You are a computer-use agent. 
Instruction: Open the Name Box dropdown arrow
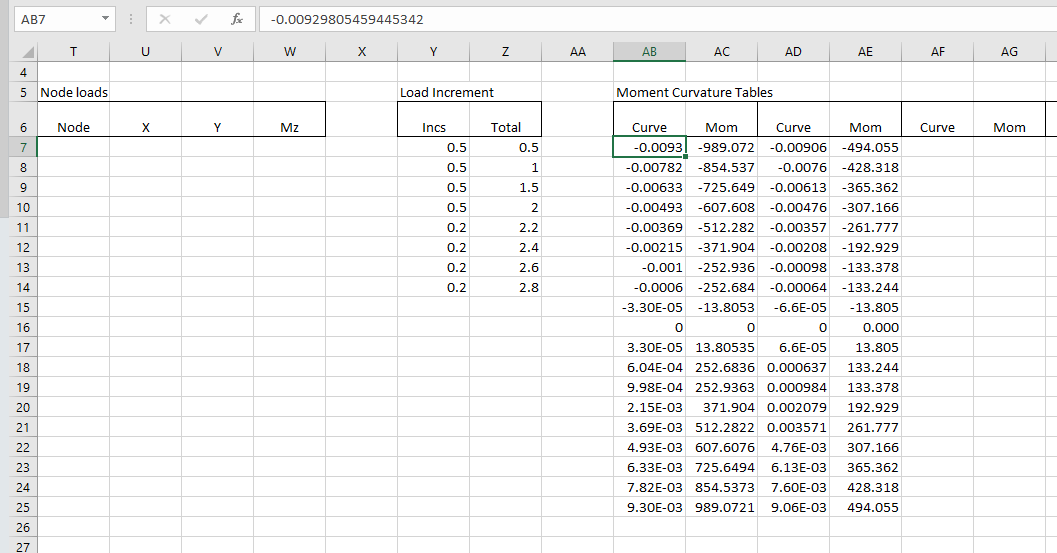[x=106, y=19]
